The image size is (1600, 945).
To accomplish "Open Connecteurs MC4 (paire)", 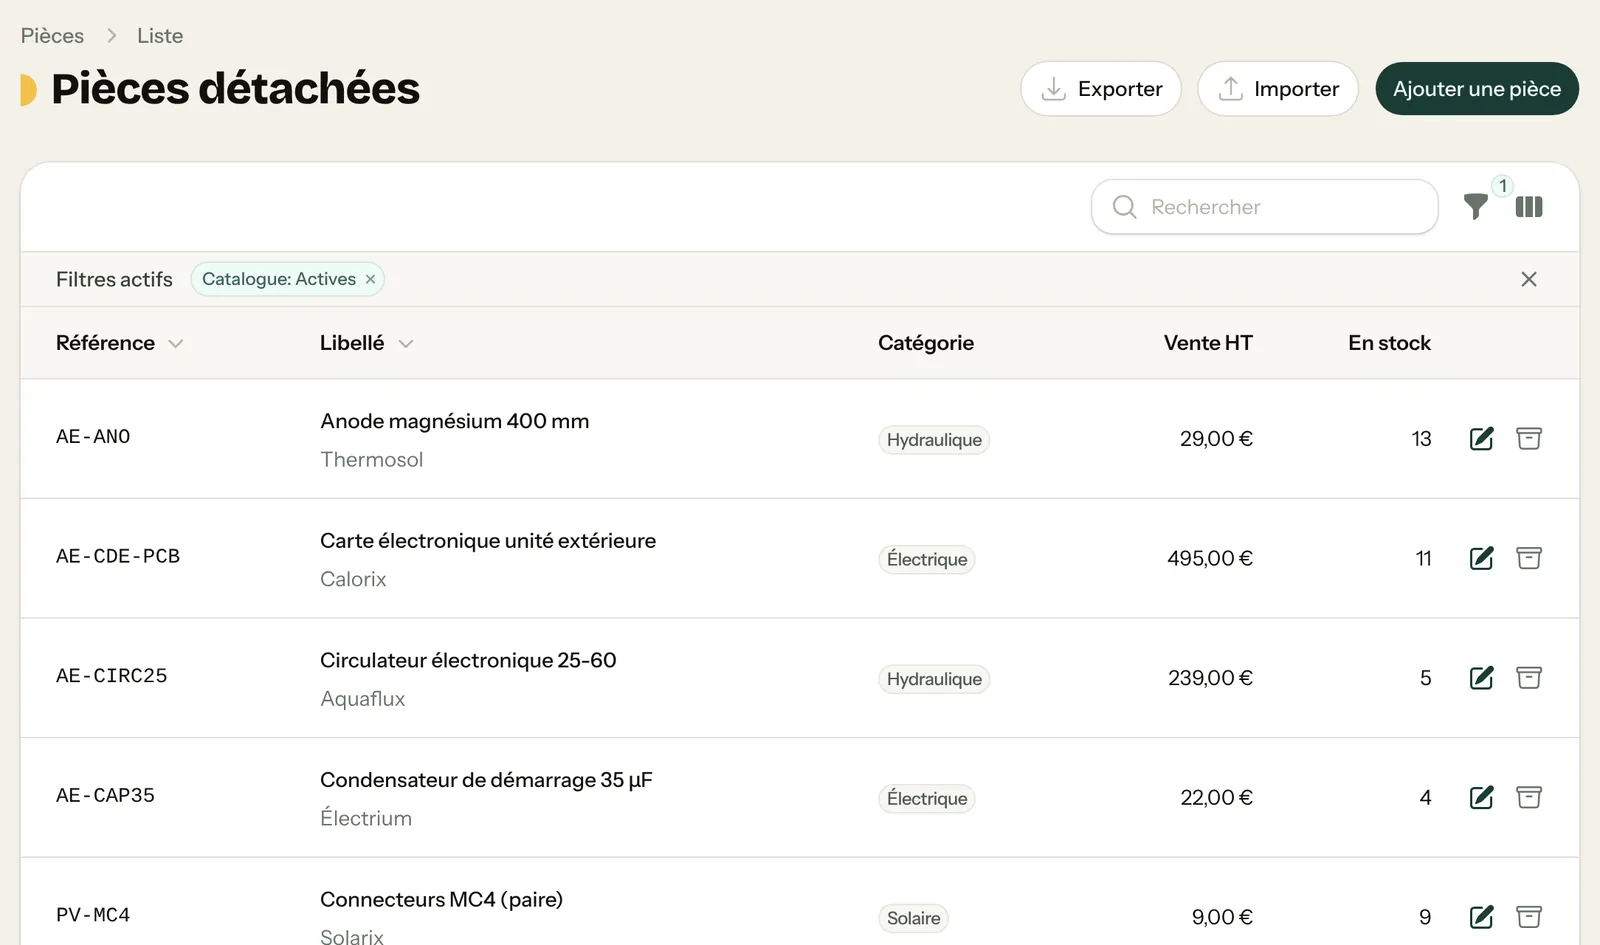I will [441, 900].
